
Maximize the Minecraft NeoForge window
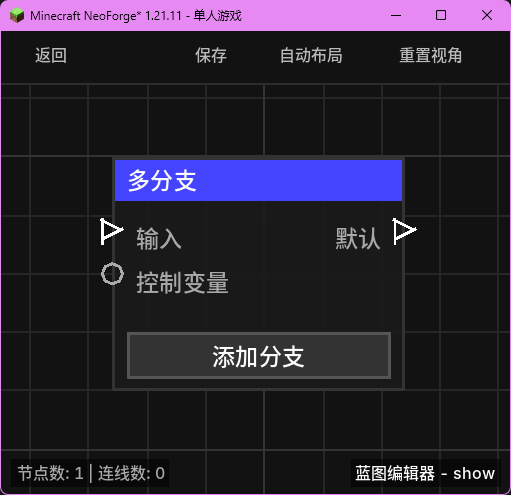point(441,15)
